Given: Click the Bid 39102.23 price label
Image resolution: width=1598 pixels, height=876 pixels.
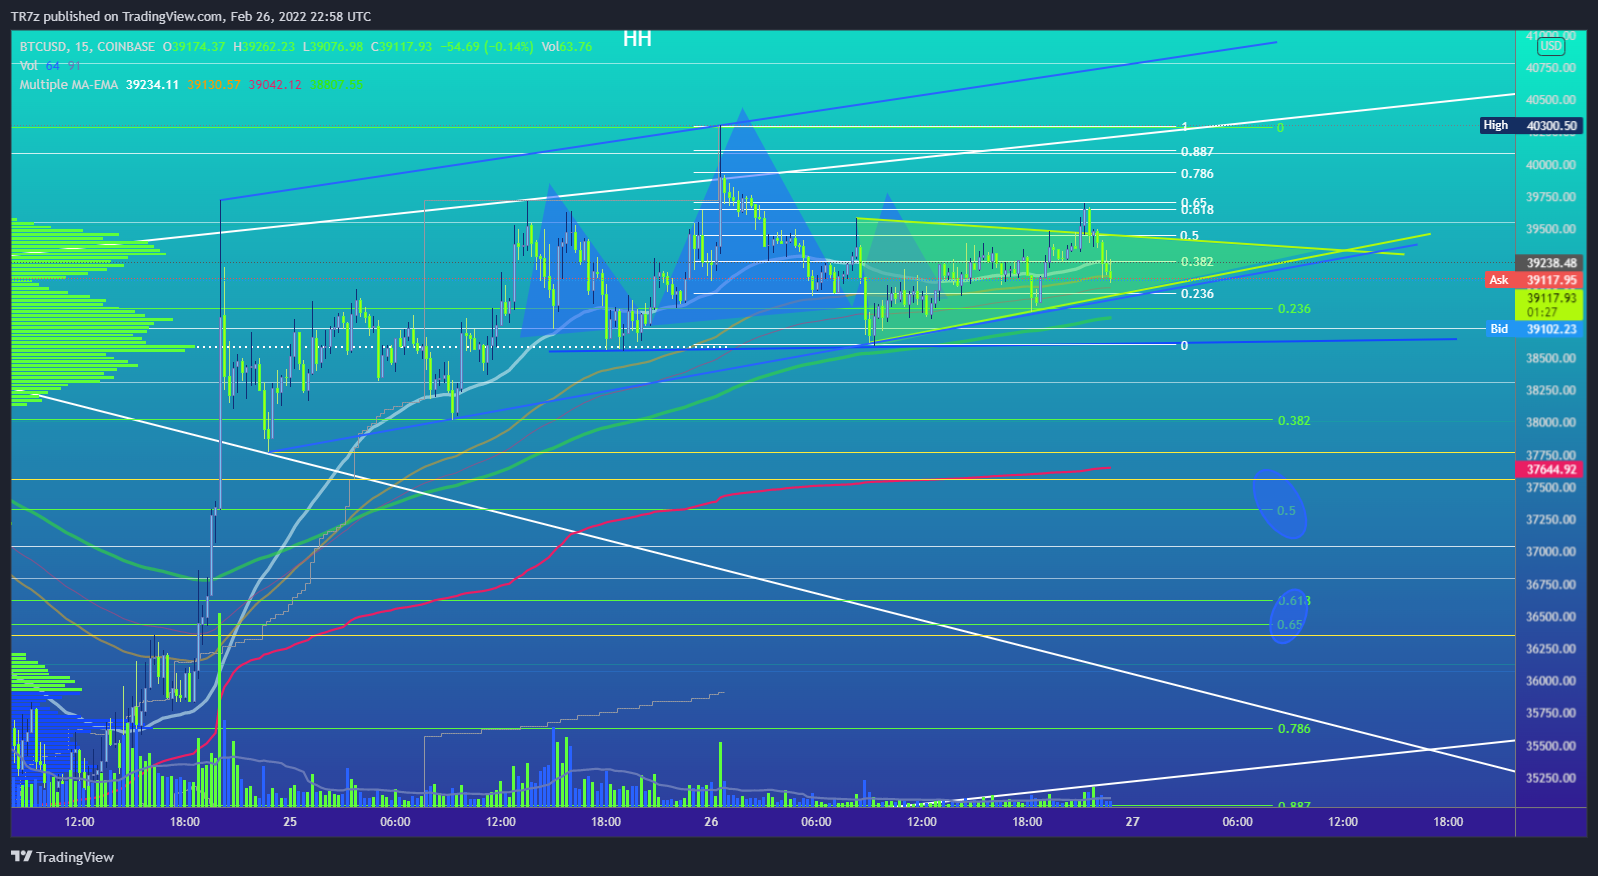Looking at the screenshot, I should (x=1533, y=329).
